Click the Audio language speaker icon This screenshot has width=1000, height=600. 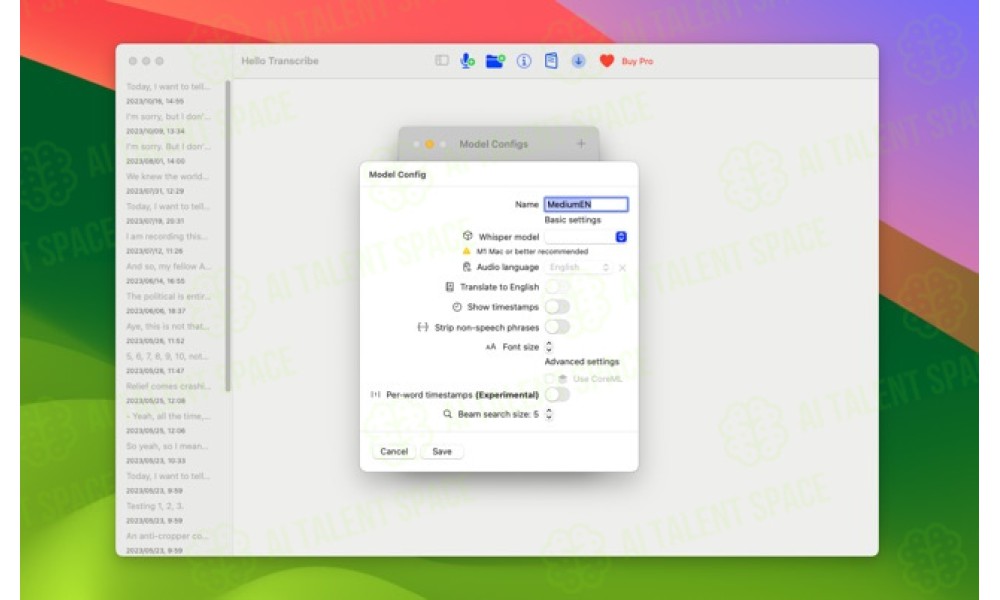466,267
